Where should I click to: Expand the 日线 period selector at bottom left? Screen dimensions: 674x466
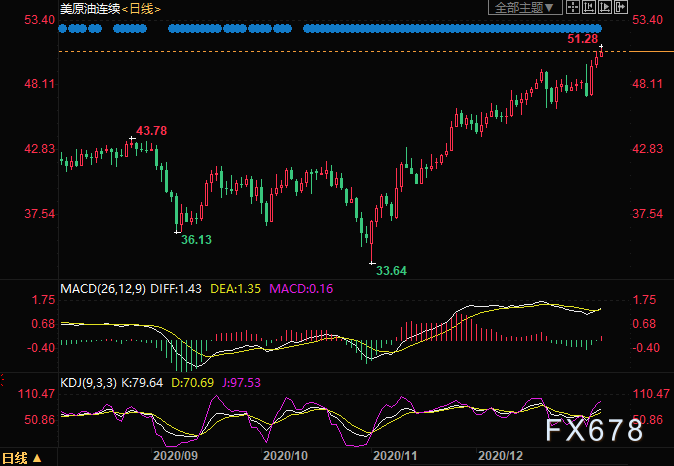tap(24, 458)
